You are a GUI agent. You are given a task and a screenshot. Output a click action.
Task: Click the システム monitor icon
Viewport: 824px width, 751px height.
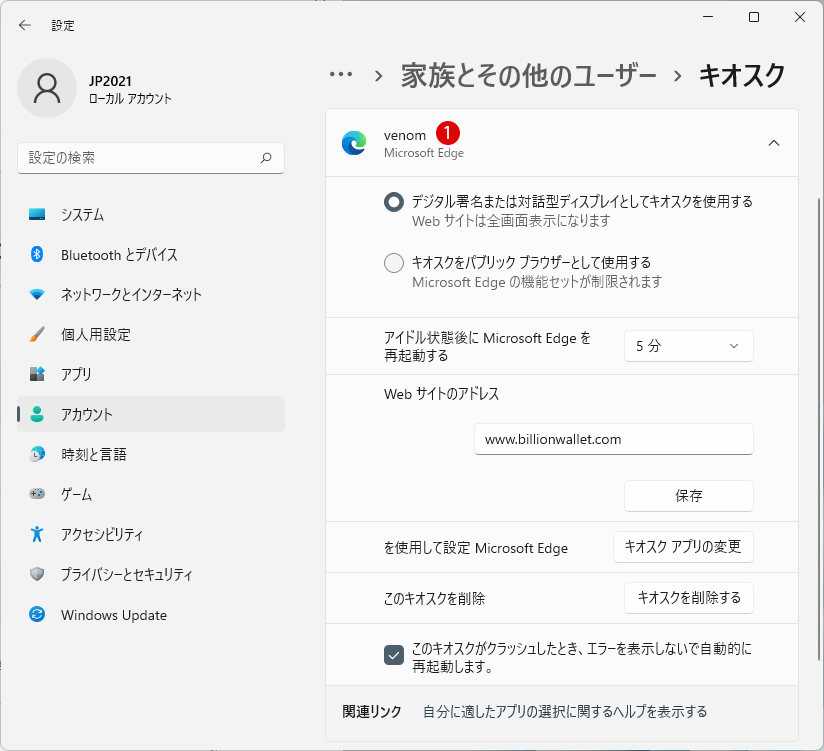pyautogui.click(x=37, y=214)
